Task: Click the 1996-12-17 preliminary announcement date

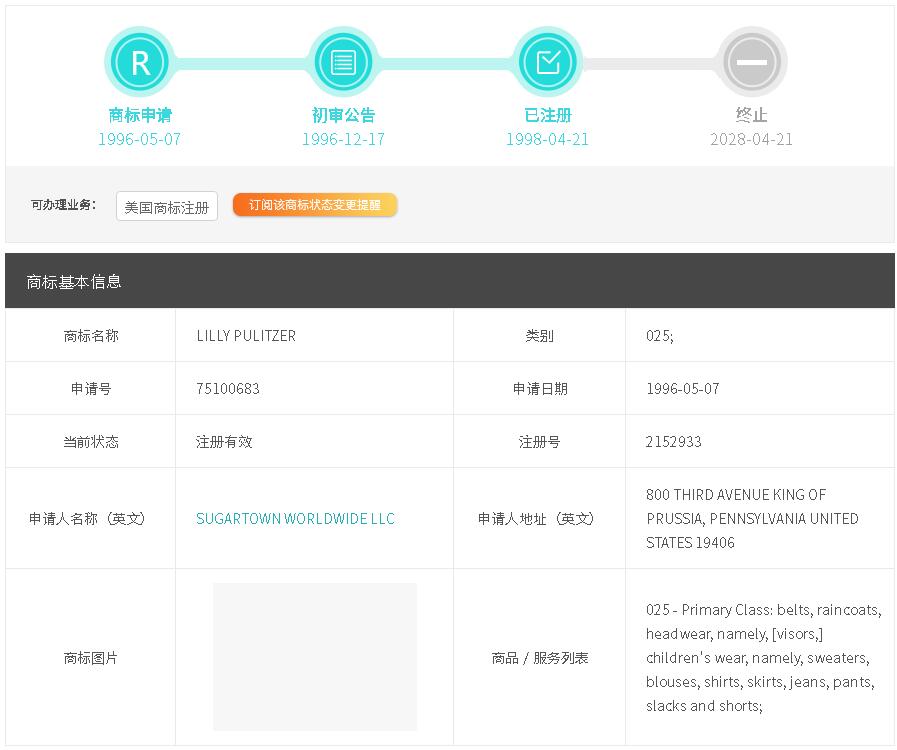Action: coord(343,139)
